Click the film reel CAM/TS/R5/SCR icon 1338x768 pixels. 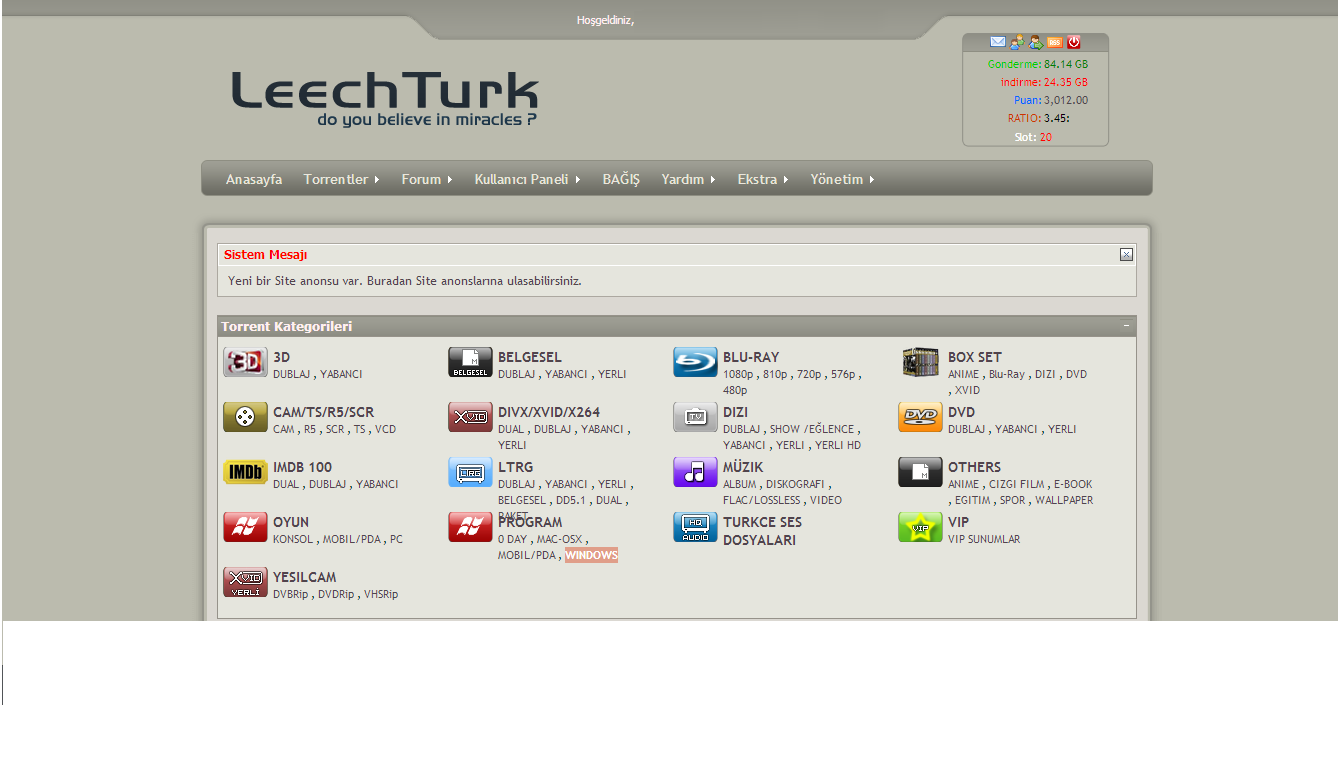(245, 417)
